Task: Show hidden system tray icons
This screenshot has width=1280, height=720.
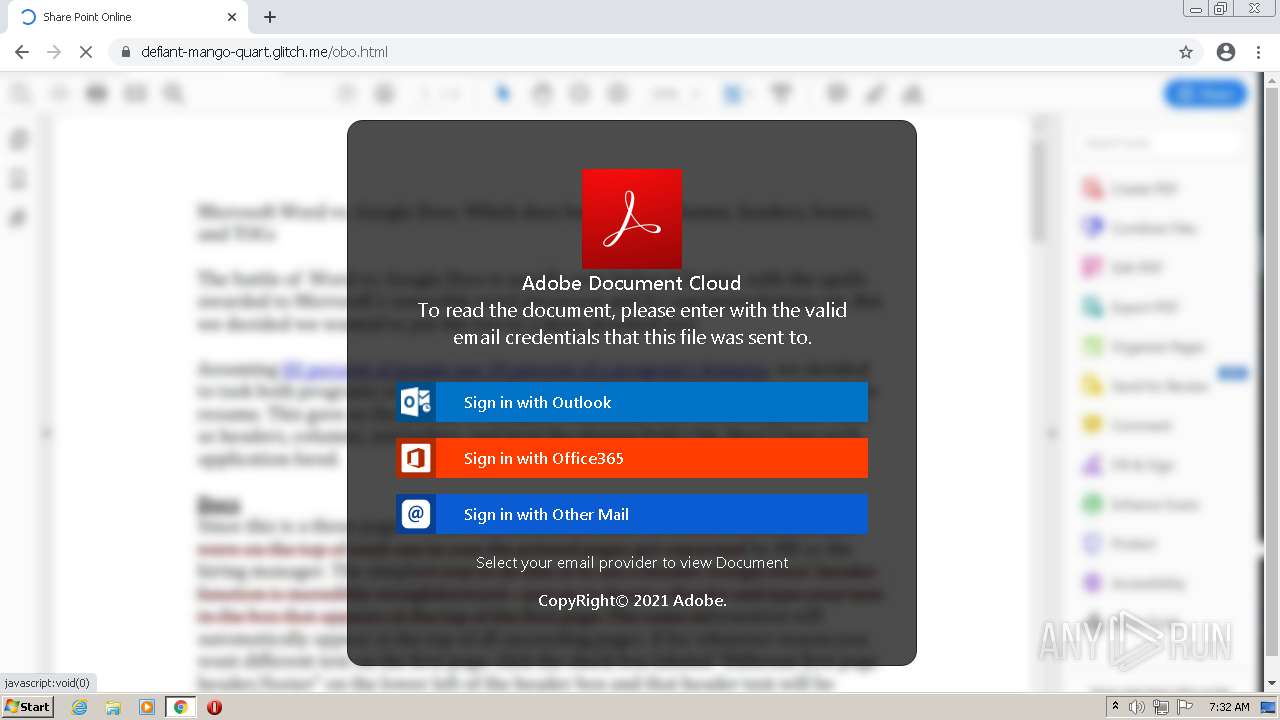Action: point(1115,707)
